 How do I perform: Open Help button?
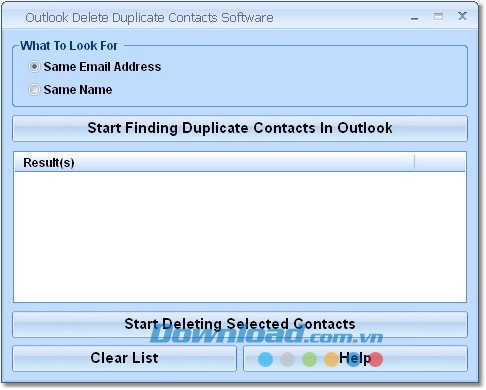pos(355,358)
